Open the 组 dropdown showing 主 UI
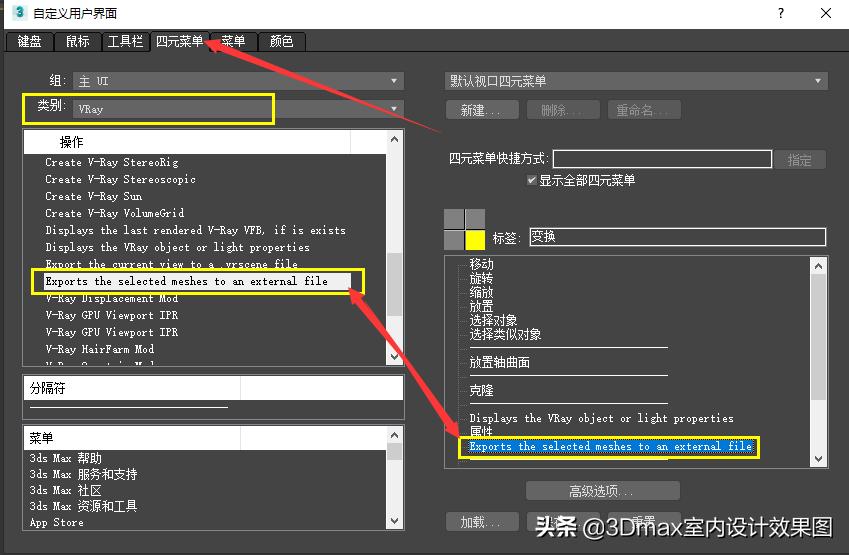 (239, 81)
